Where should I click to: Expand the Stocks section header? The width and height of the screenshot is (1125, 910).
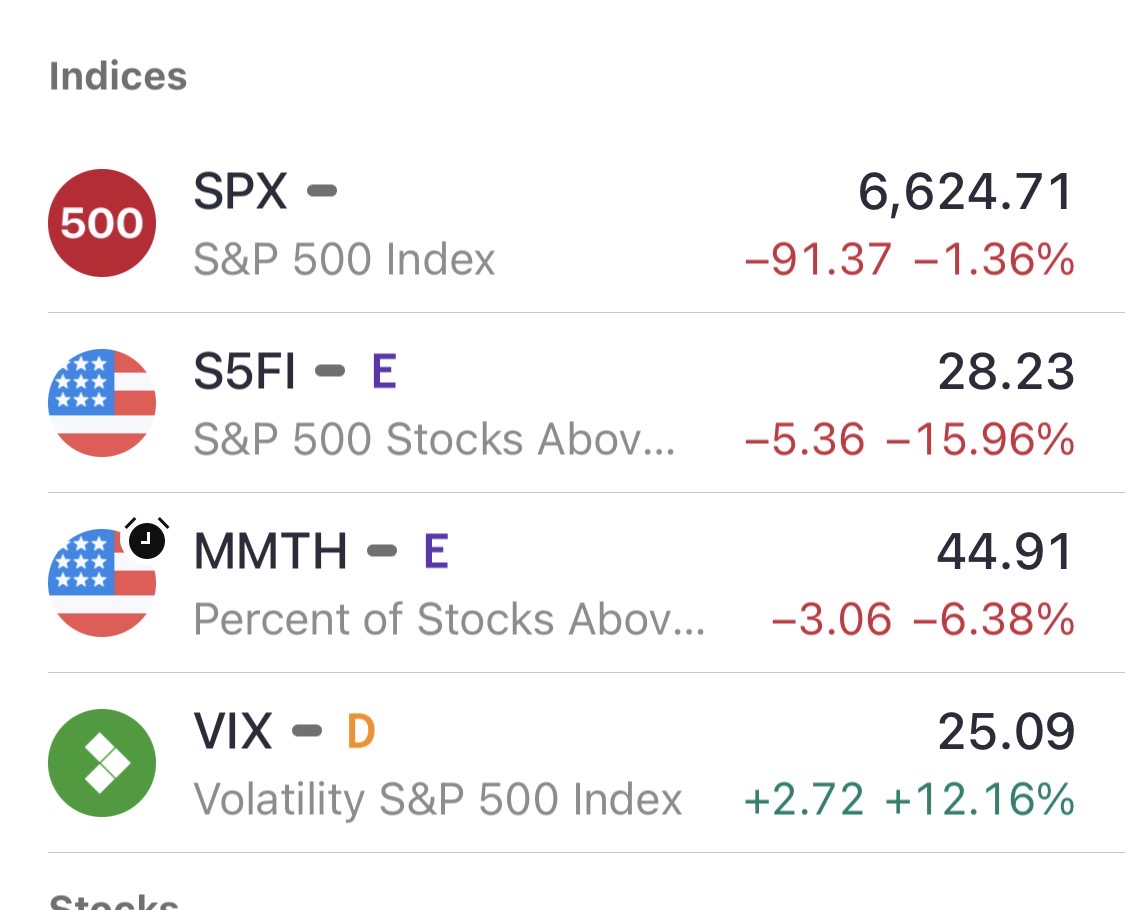point(114,900)
